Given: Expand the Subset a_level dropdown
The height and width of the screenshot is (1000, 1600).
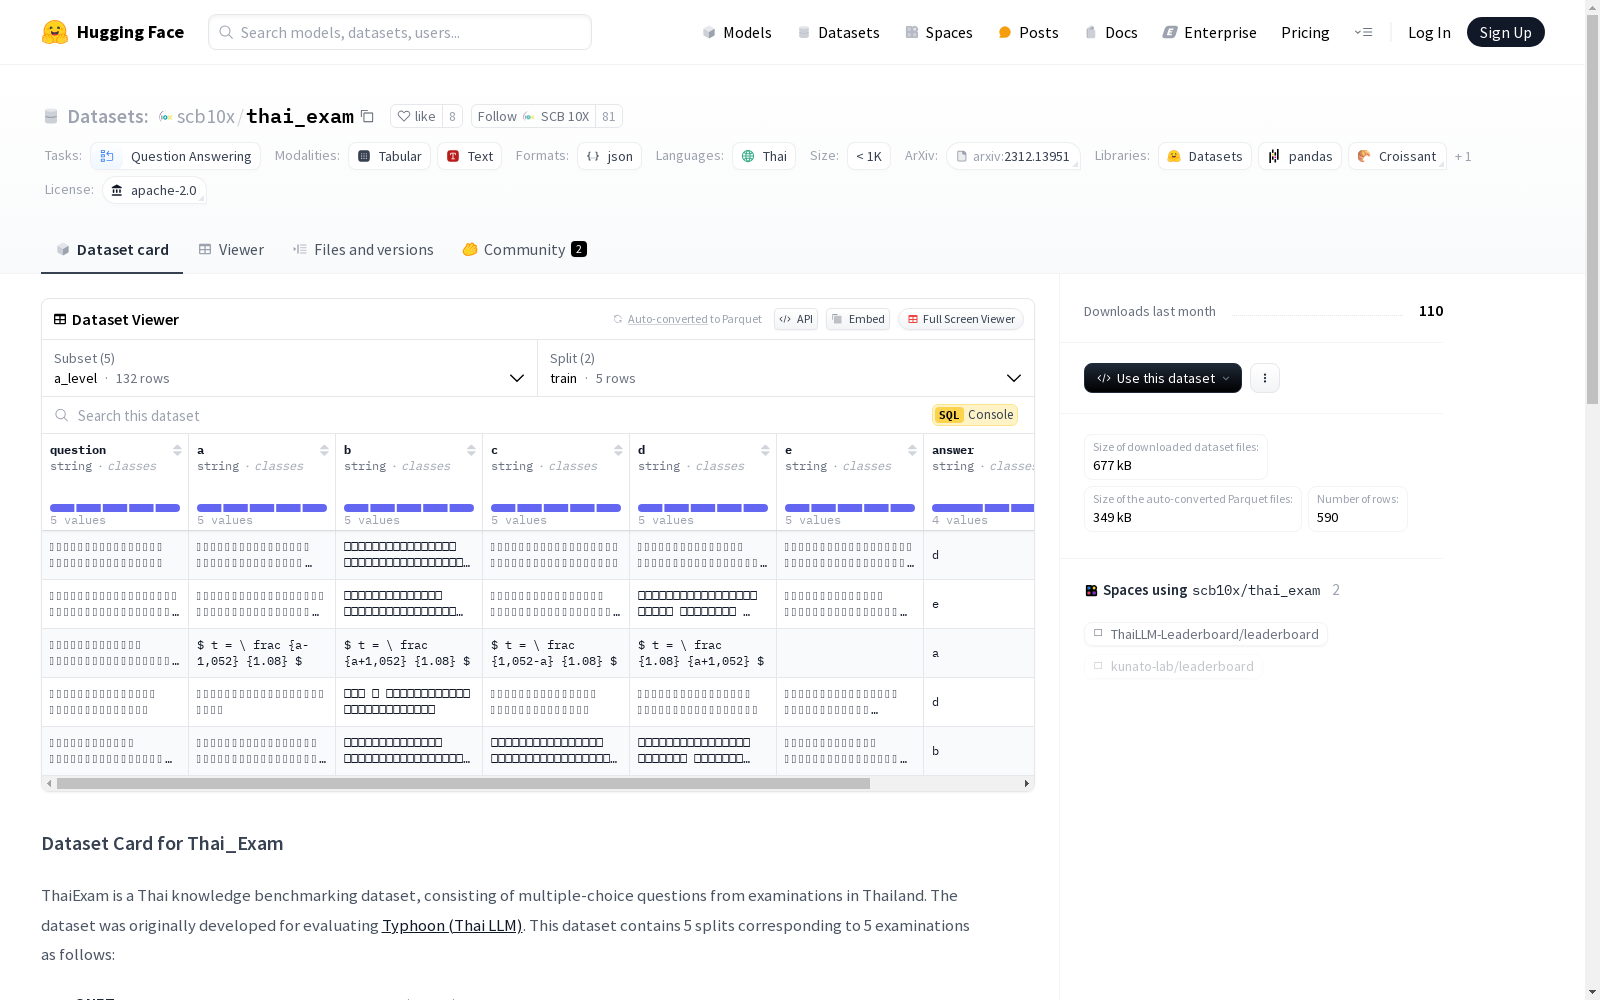Looking at the screenshot, I should [289, 368].
